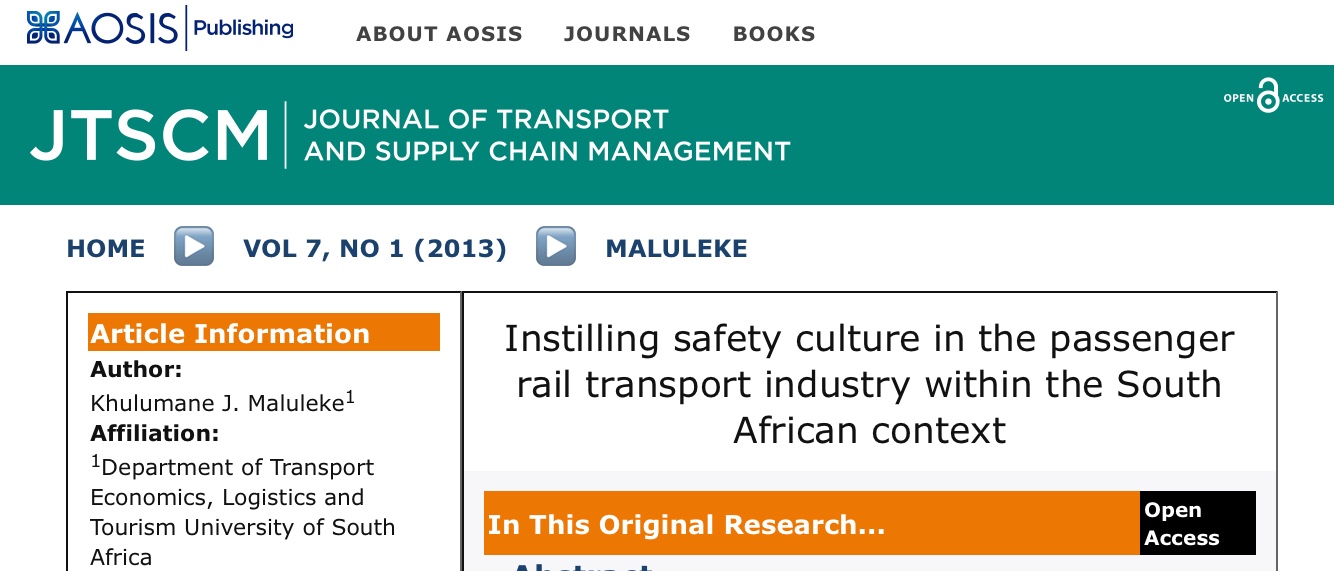Viewport: 1334px width, 571px height.
Task: Open the VOL 7, NO 1 (2013) issue link
Action: click(x=375, y=248)
